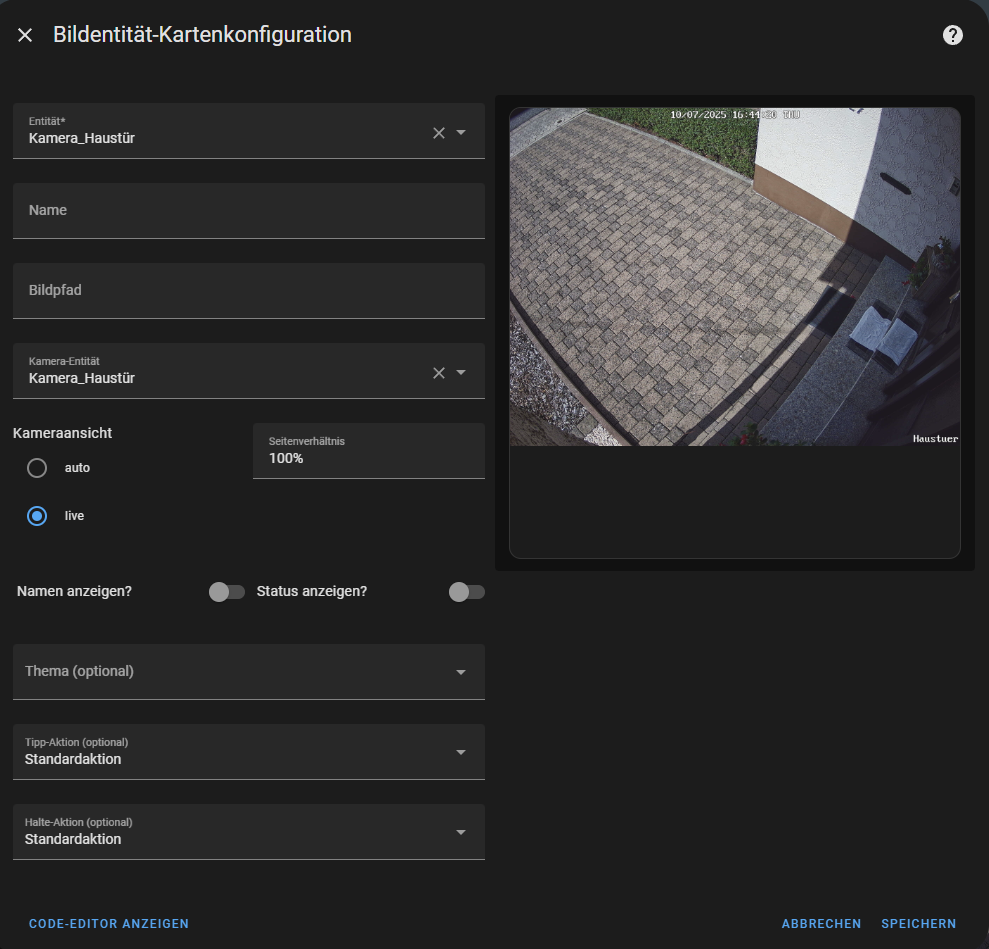This screenshot has height=949, width=989.
Task: Click the Name input field
Action: pos(248,211)
